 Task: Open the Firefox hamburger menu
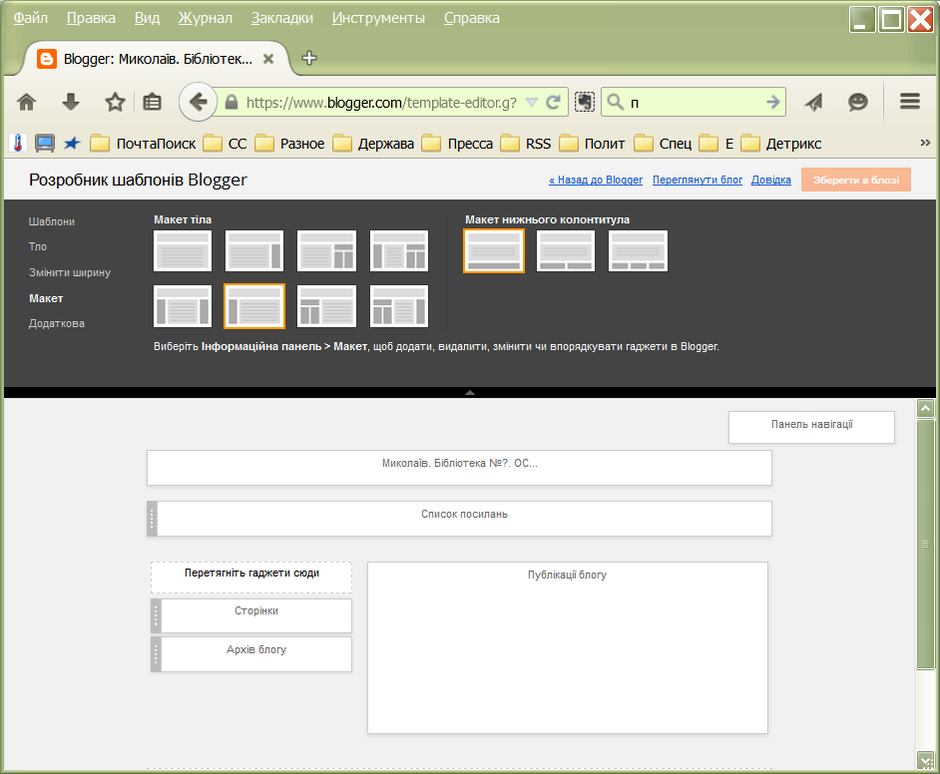(x=909, y=101)
